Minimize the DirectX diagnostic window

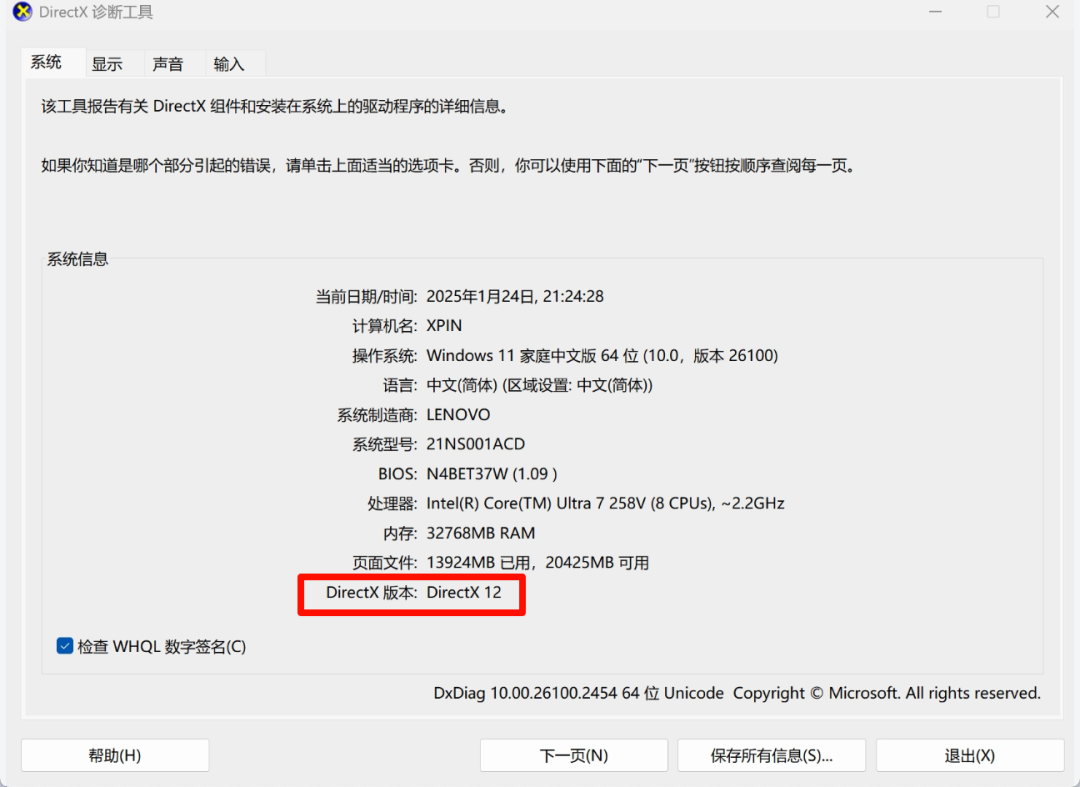click(935, 12)
